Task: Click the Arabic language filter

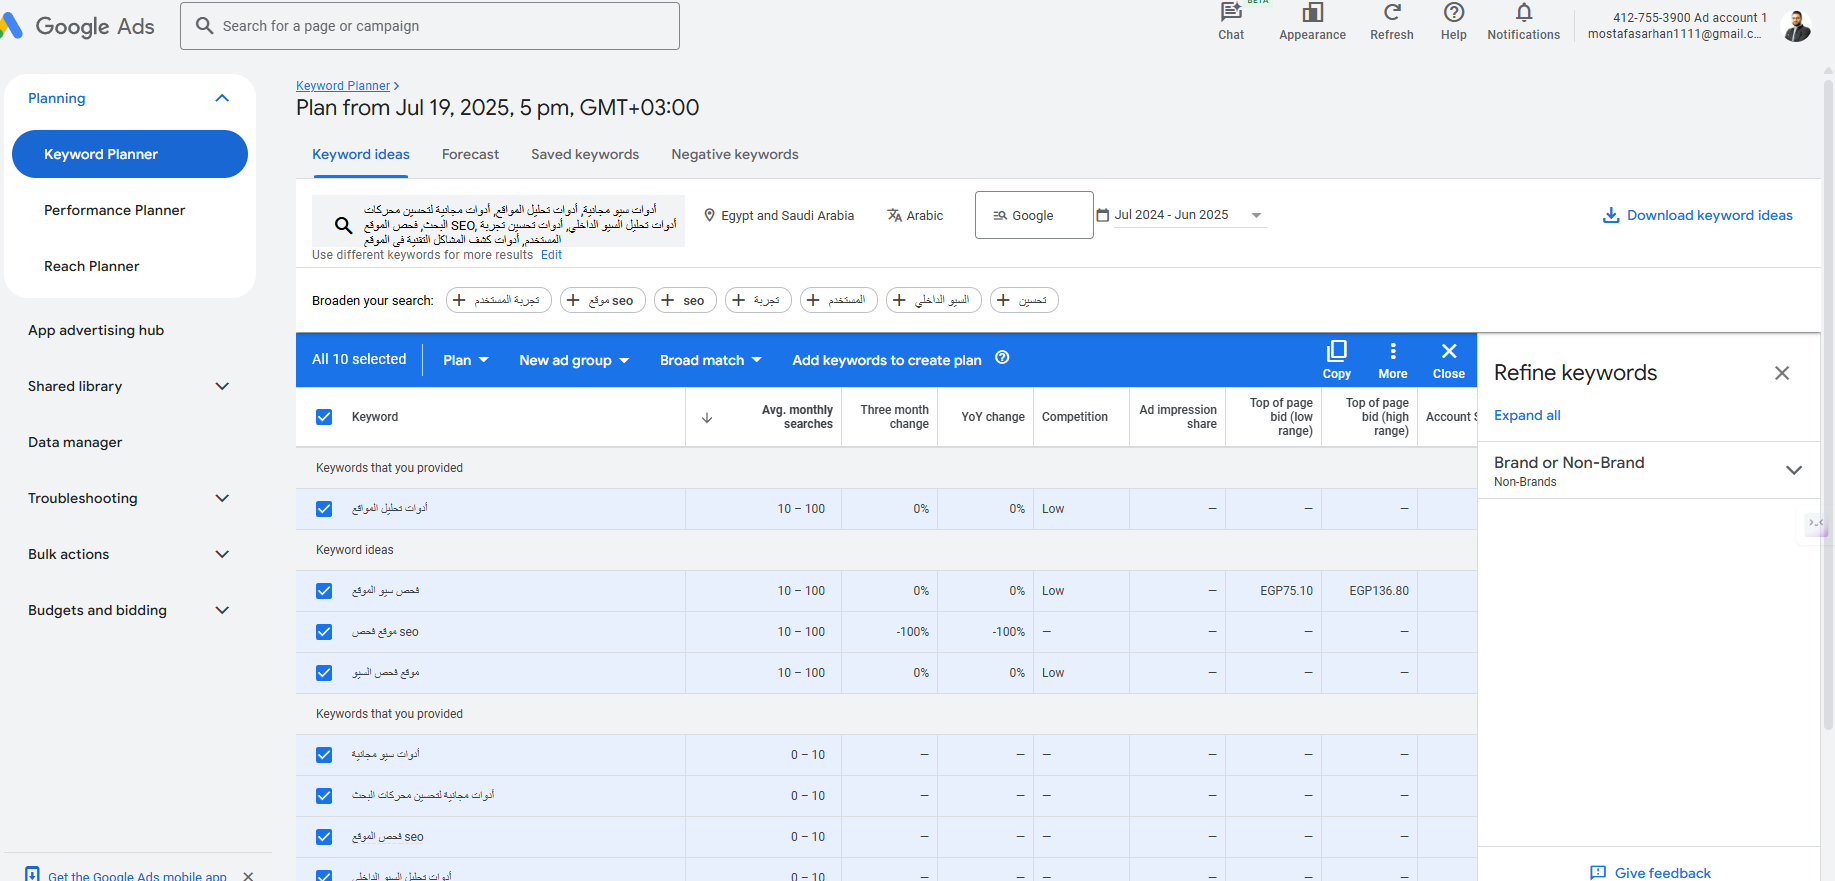Action: coord(915,215)
